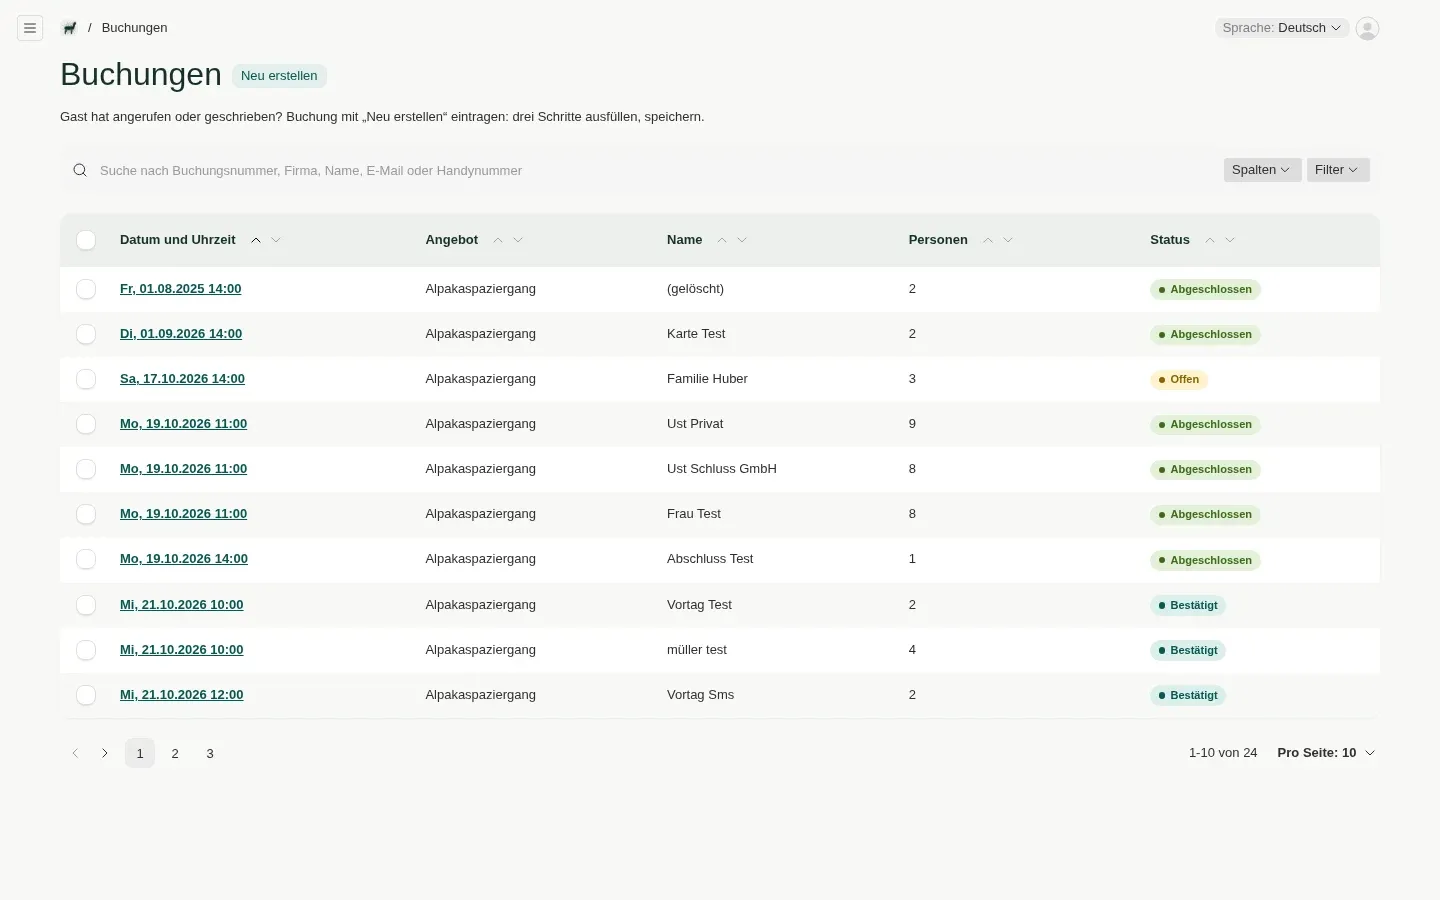Select the Familie Huber booking row checkbox
The image size is (1440, 900).
coord(86,379)
